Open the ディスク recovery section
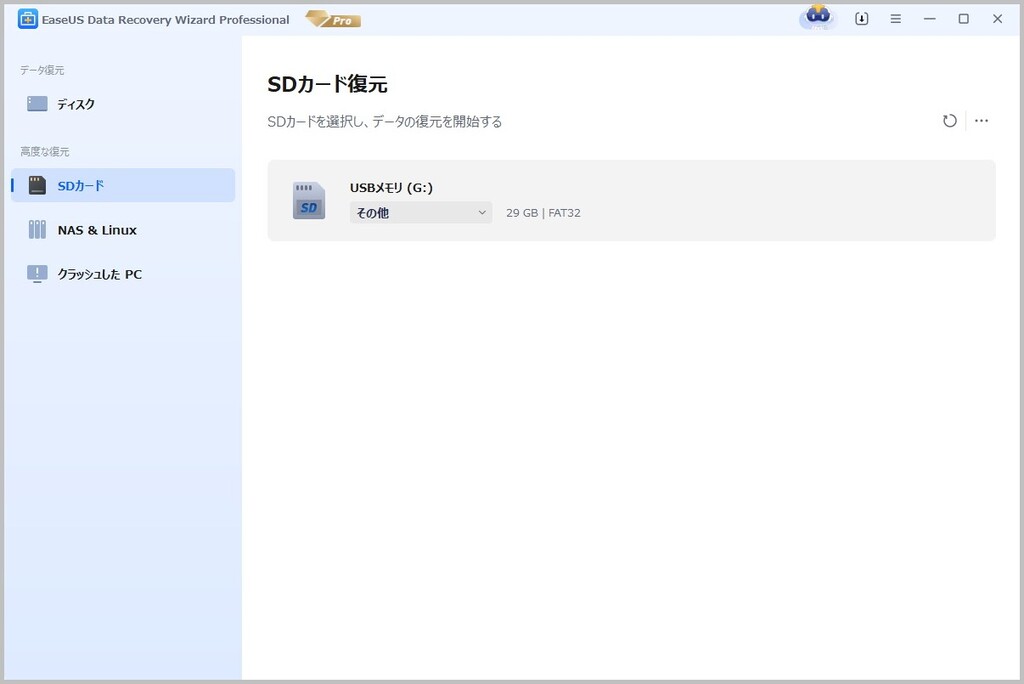Screen dimensions: 1024x684 (123, 104)
